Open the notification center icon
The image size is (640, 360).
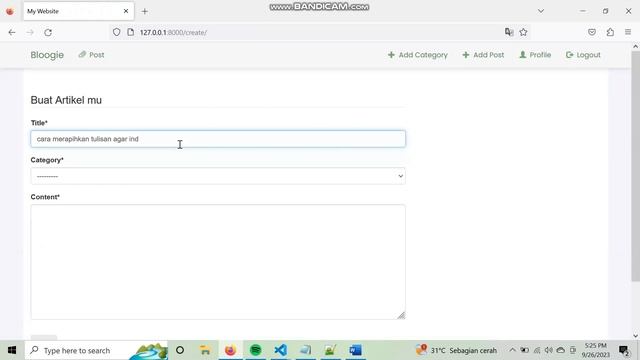coord(624,350)
